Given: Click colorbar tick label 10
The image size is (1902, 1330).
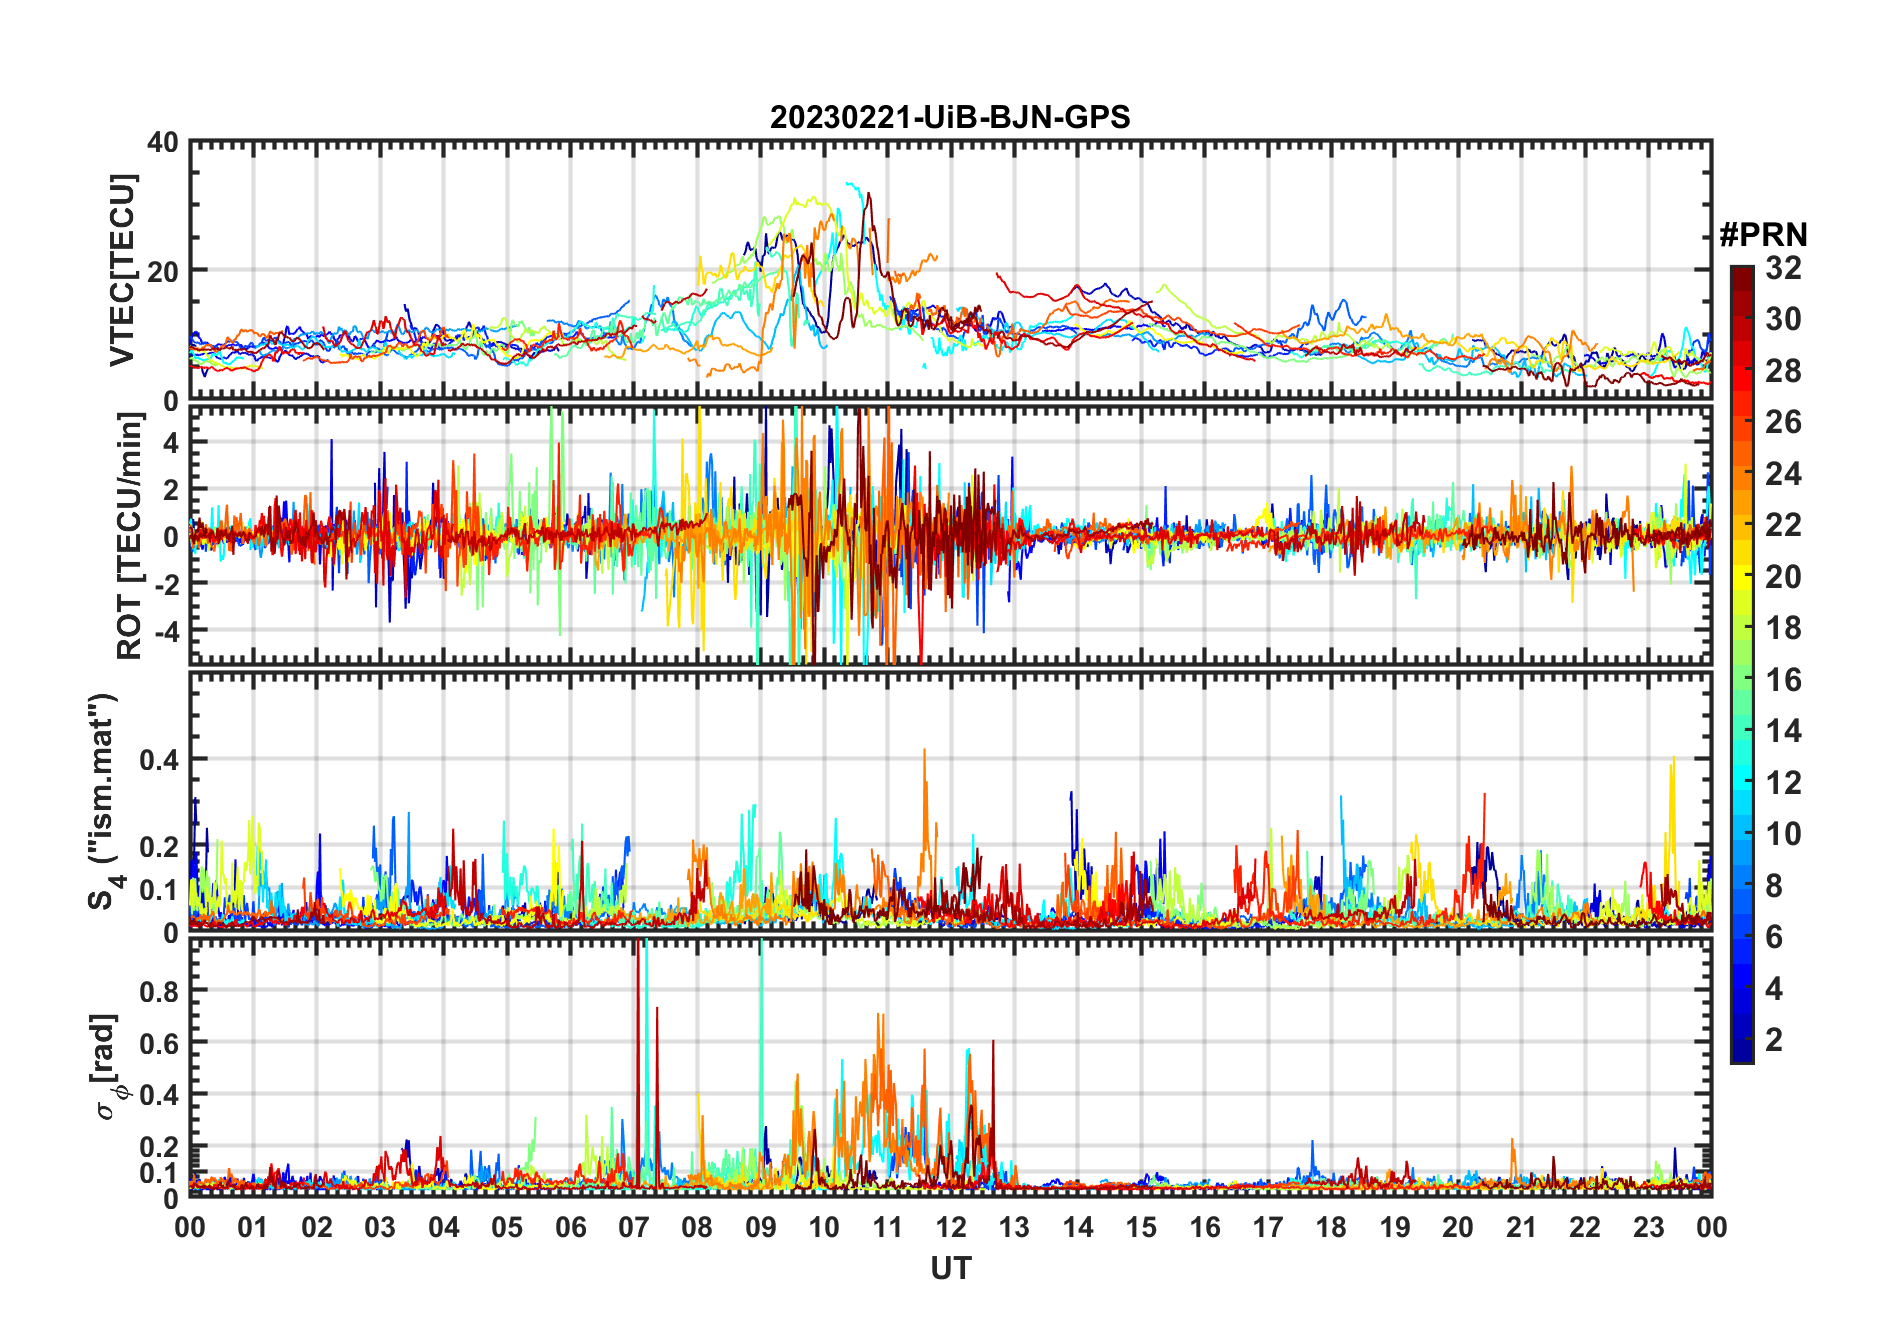Looking at the screenshot, I should pos(1783,834).
